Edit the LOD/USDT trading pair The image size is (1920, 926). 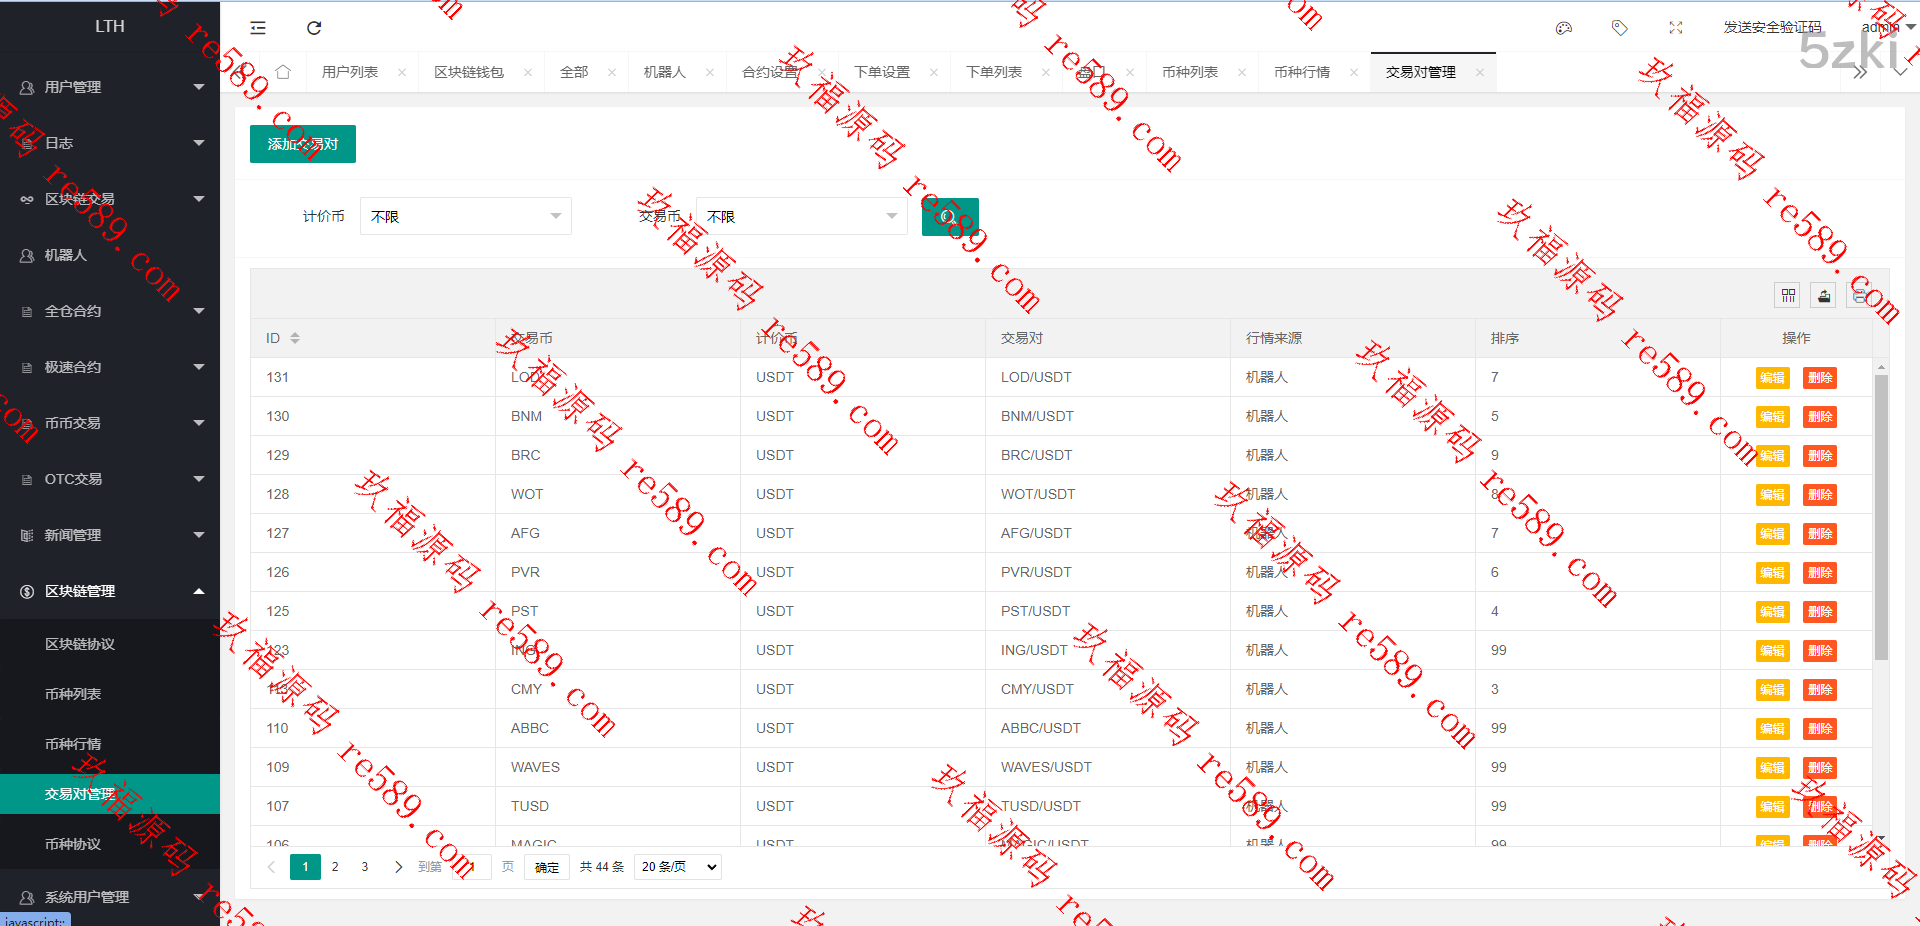click(1772, 378)
